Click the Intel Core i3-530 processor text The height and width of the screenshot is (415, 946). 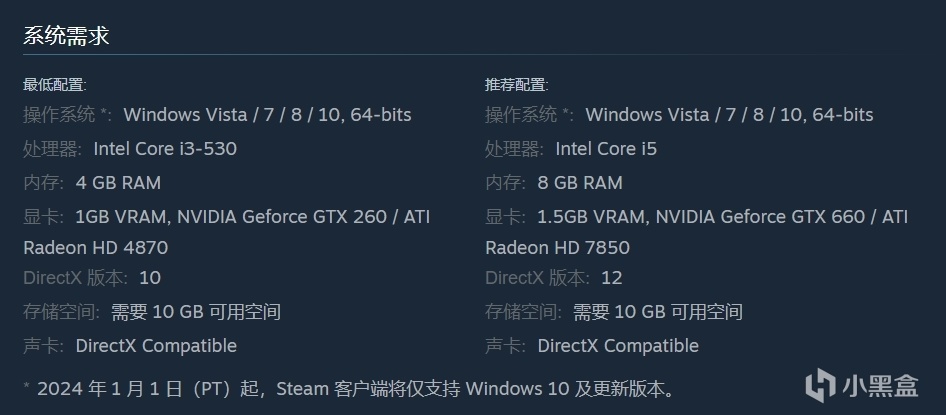click(x=165, y=149)
